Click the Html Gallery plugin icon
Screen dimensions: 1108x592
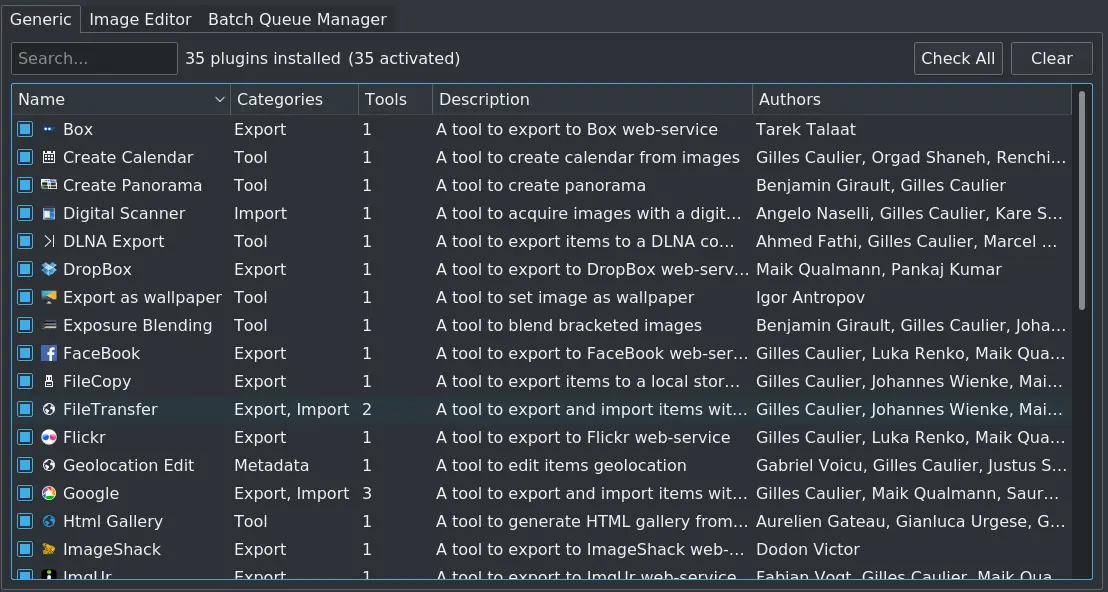(50, 521)
